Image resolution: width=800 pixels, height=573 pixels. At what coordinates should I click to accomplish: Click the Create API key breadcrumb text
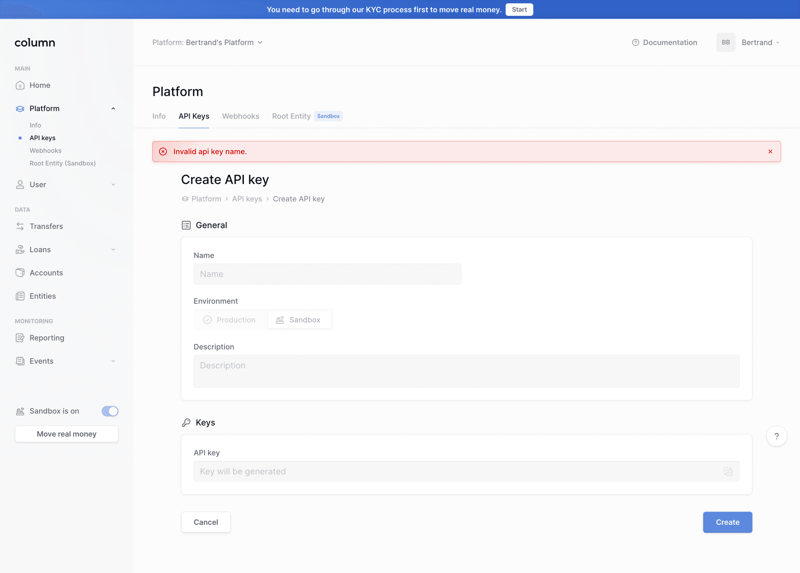click(x=298, y=199)
